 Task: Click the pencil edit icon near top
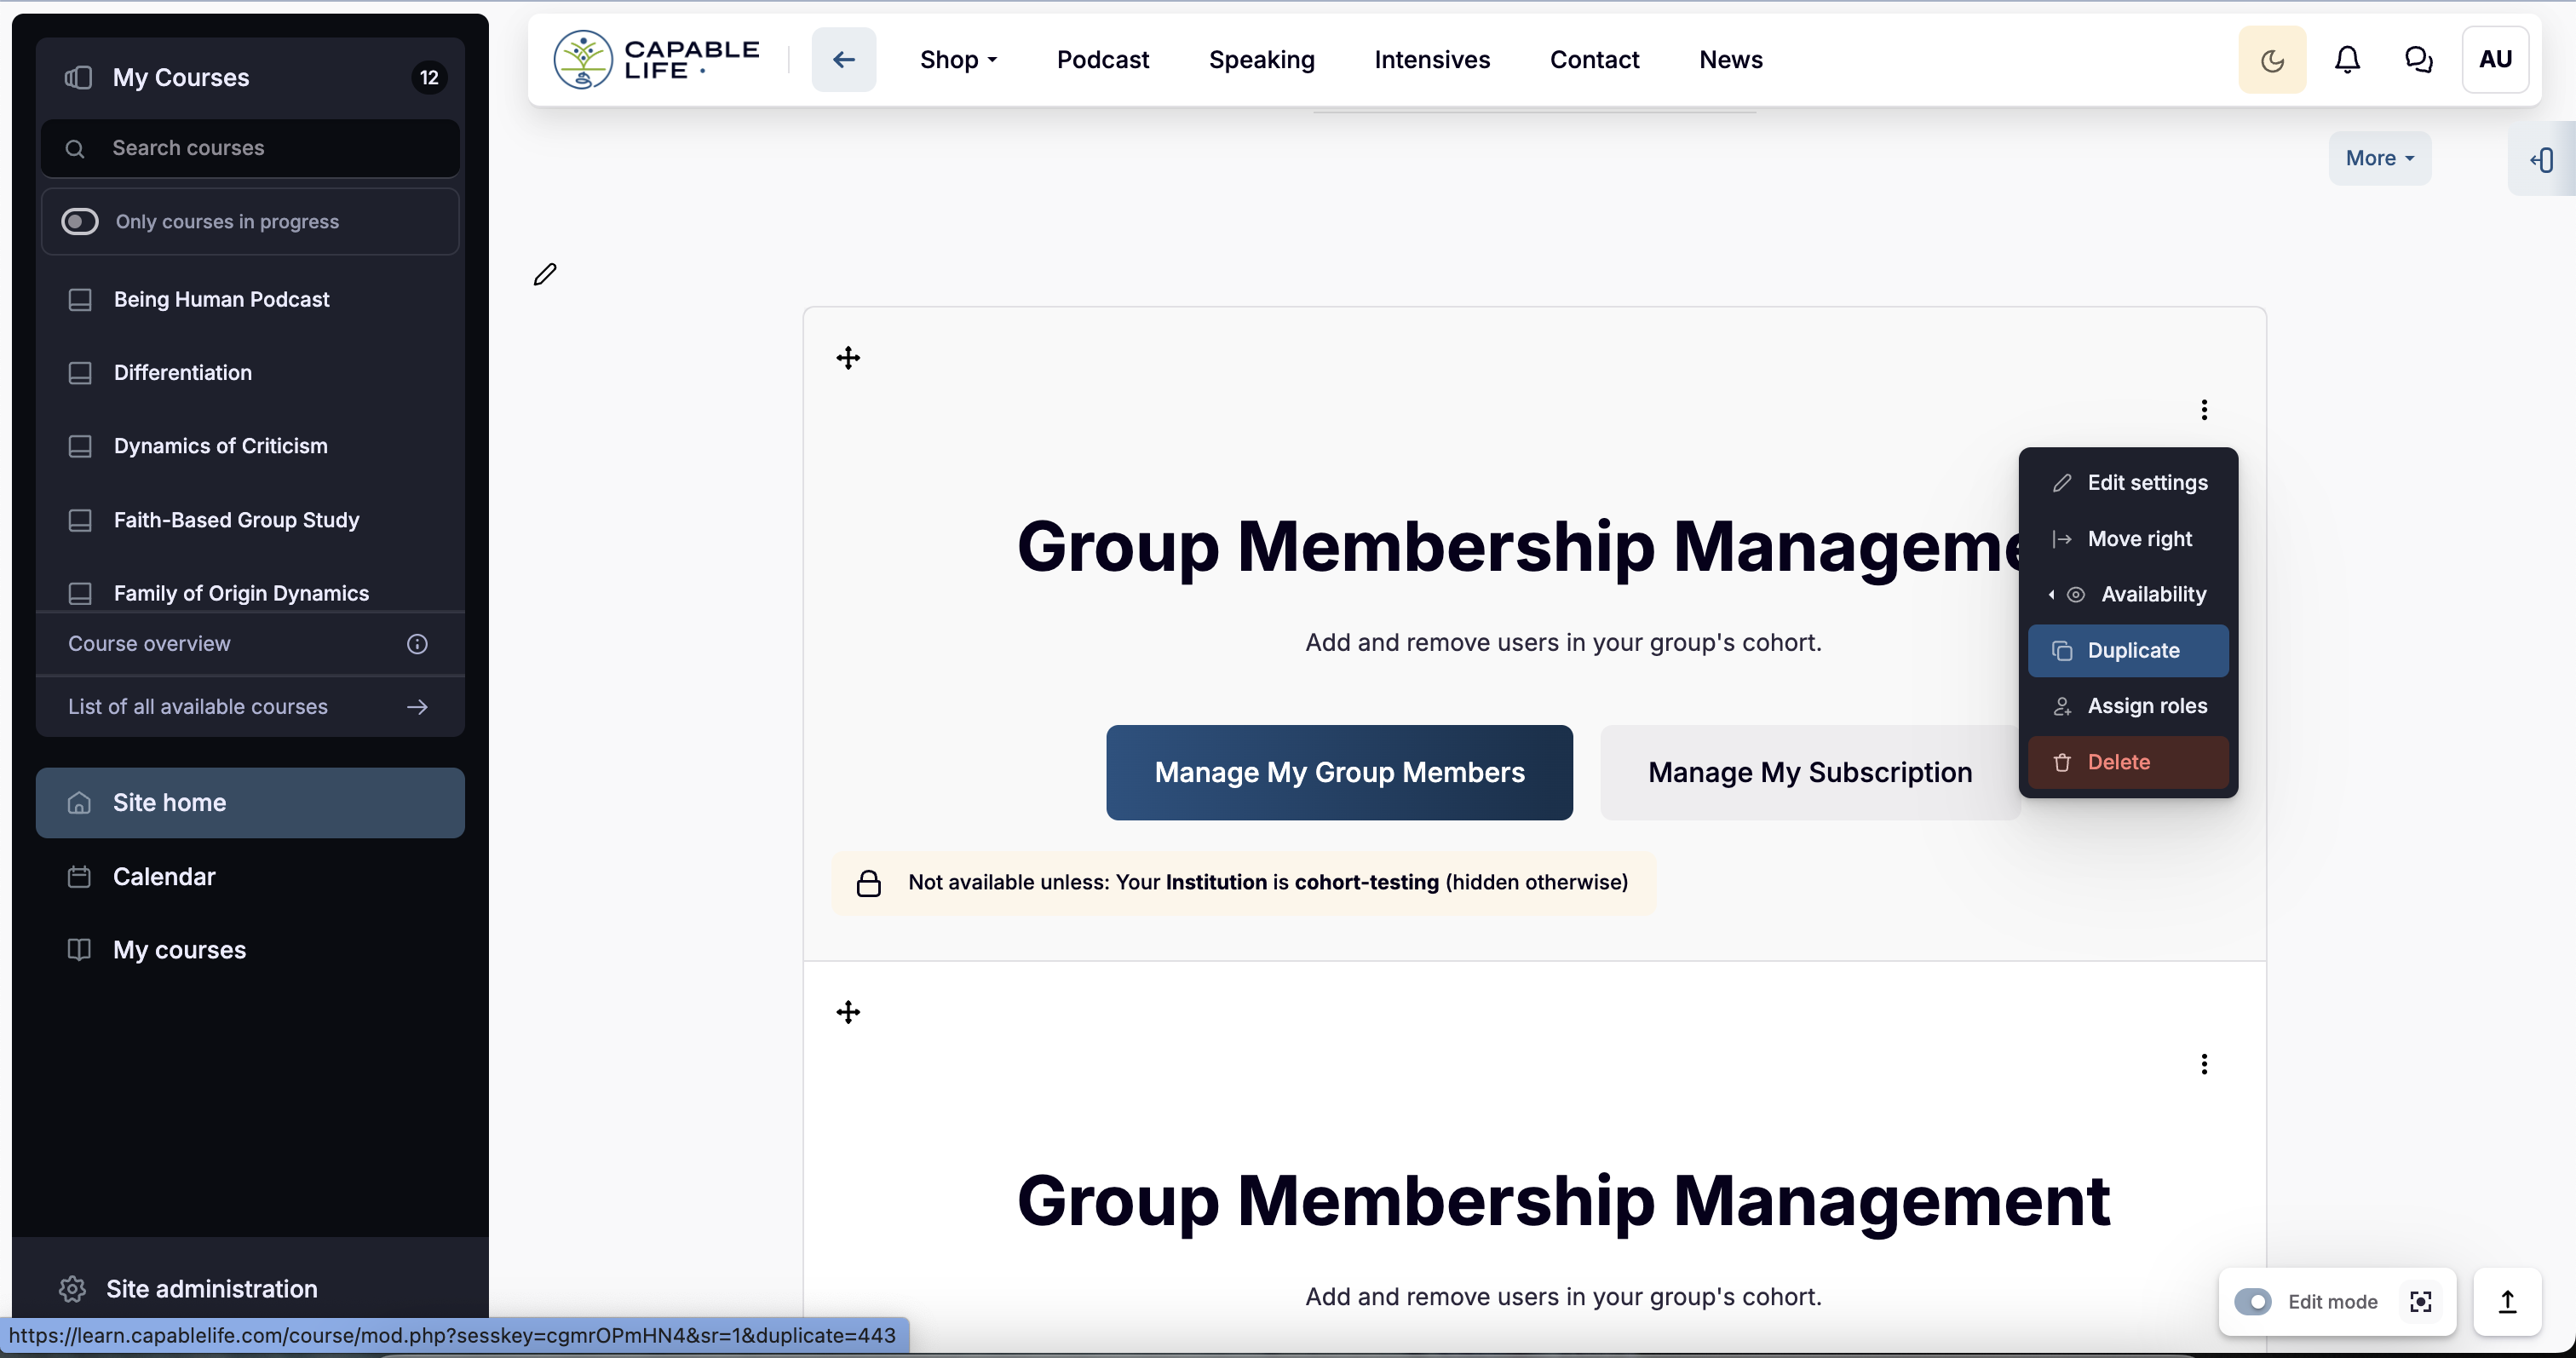[545, 274]
